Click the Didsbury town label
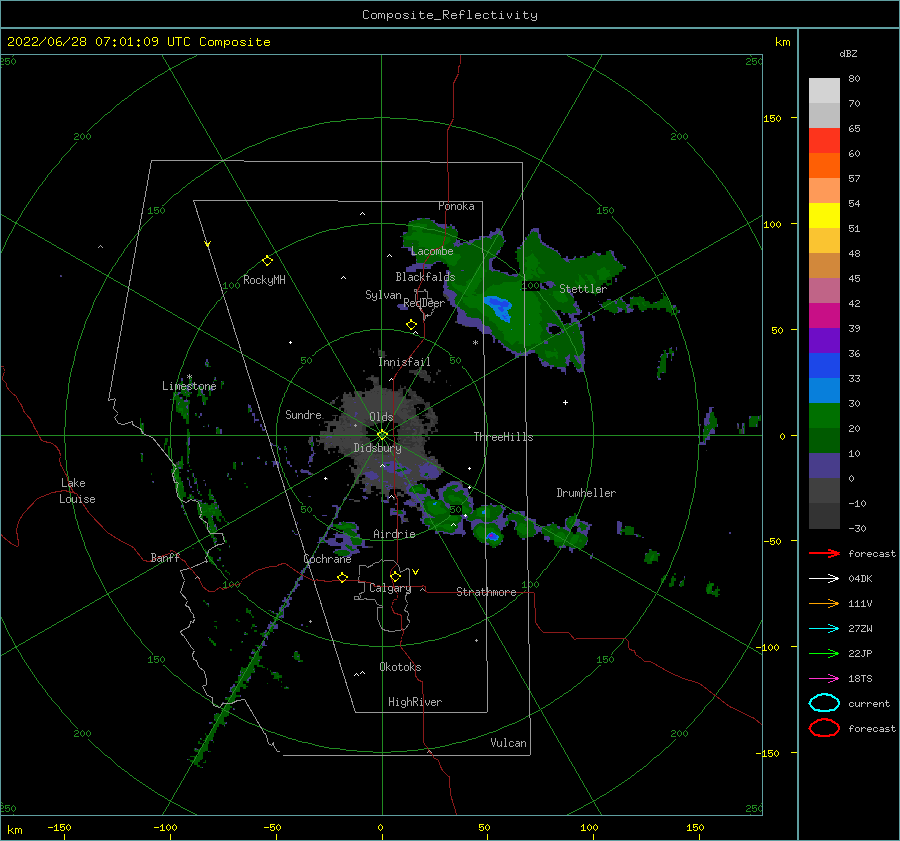The height and width of the screenshot is (841, 900). [377, 448]
